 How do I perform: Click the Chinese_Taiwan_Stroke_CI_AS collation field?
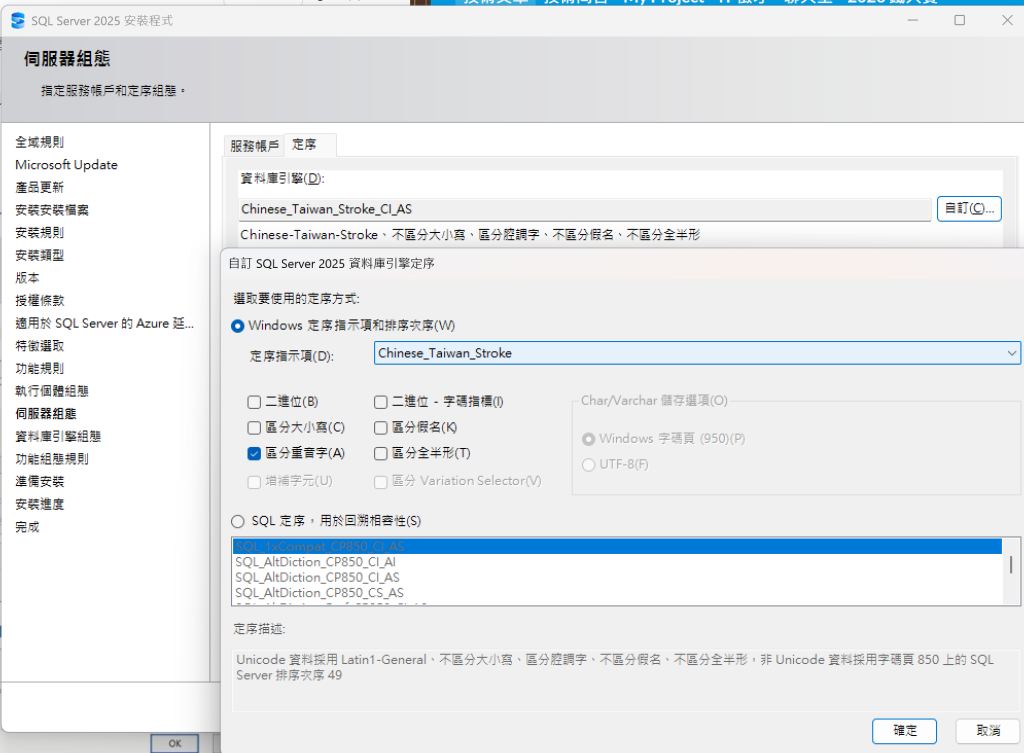click(x=584, y=210)
